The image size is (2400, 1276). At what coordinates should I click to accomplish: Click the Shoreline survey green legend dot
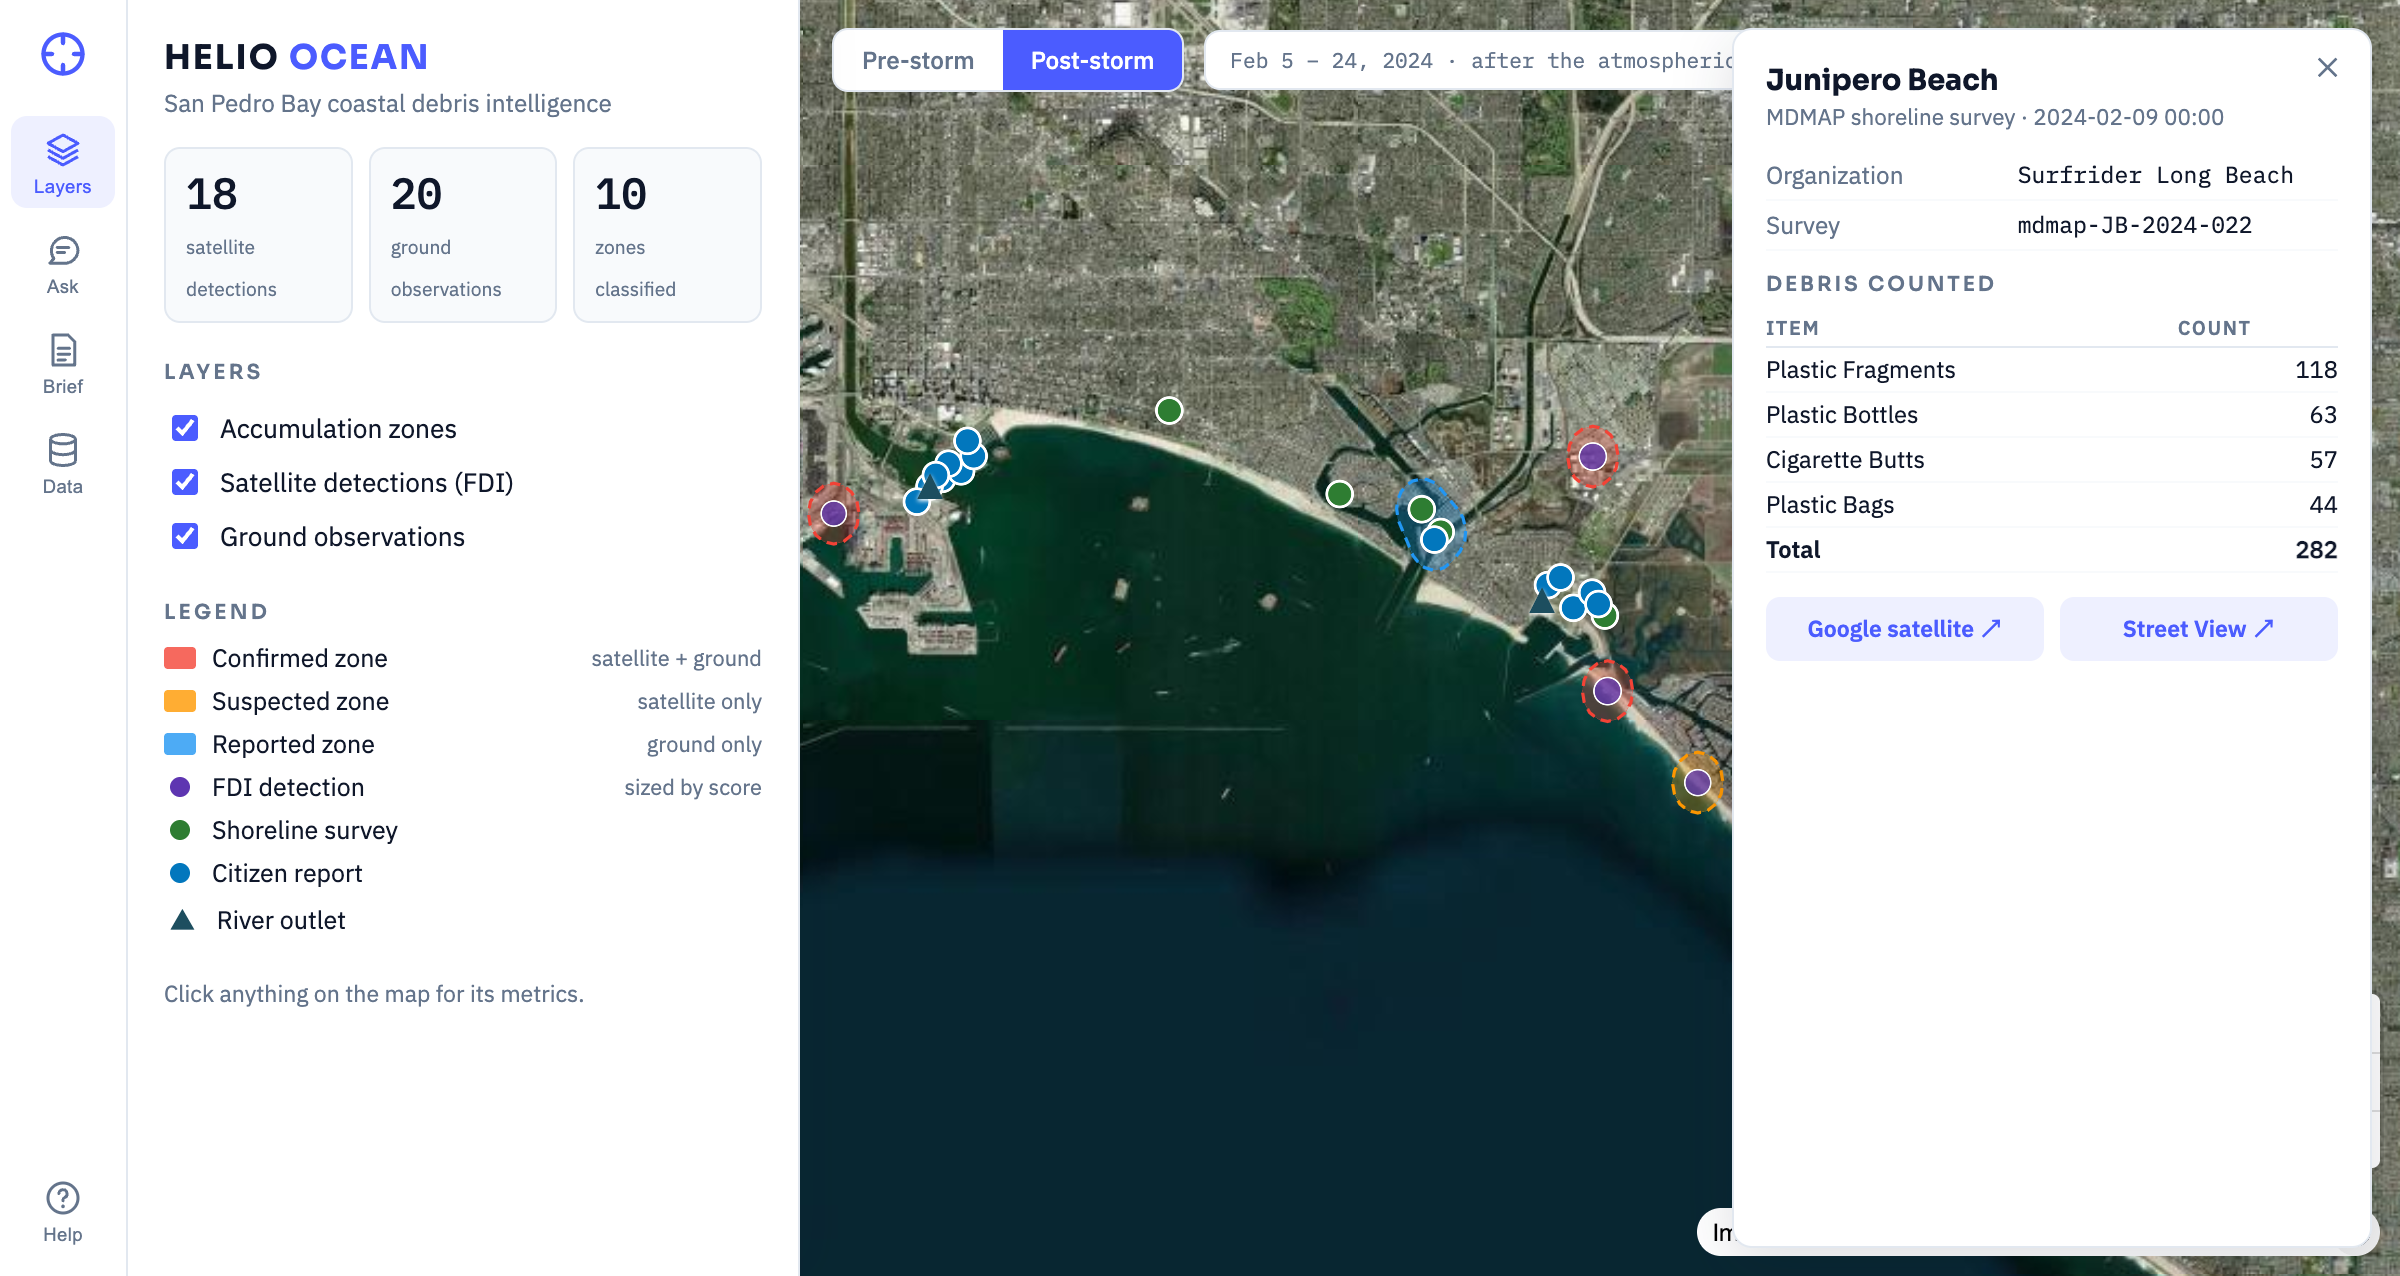180,830
